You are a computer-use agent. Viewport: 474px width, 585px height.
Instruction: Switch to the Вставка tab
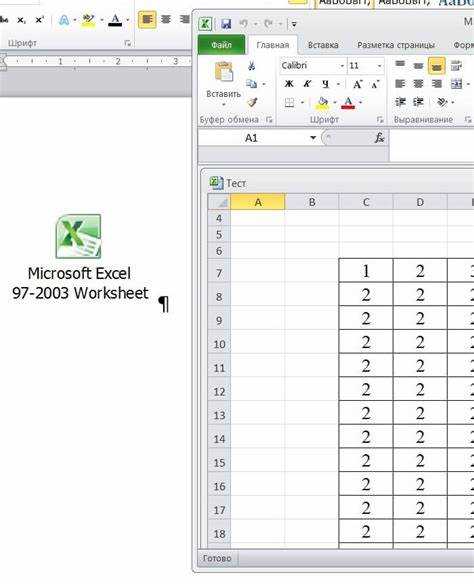[323, 45]
